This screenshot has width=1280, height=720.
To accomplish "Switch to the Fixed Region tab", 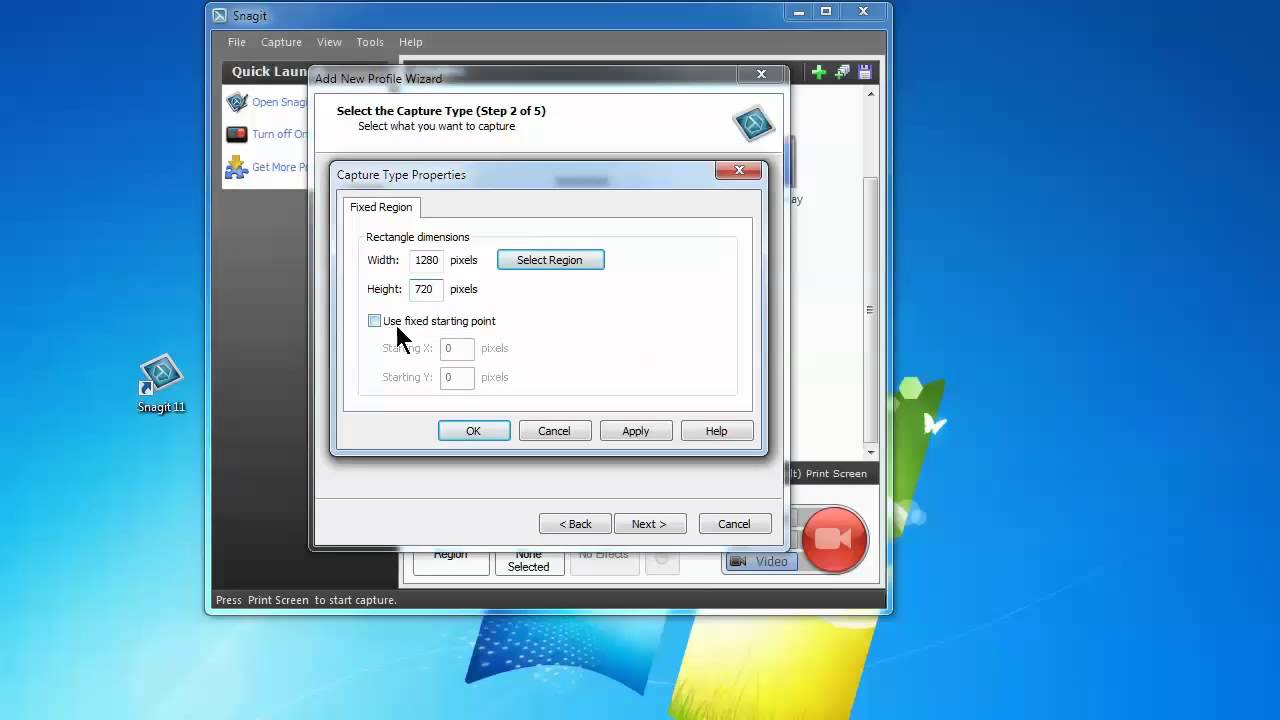I will [x=381, y=207].
